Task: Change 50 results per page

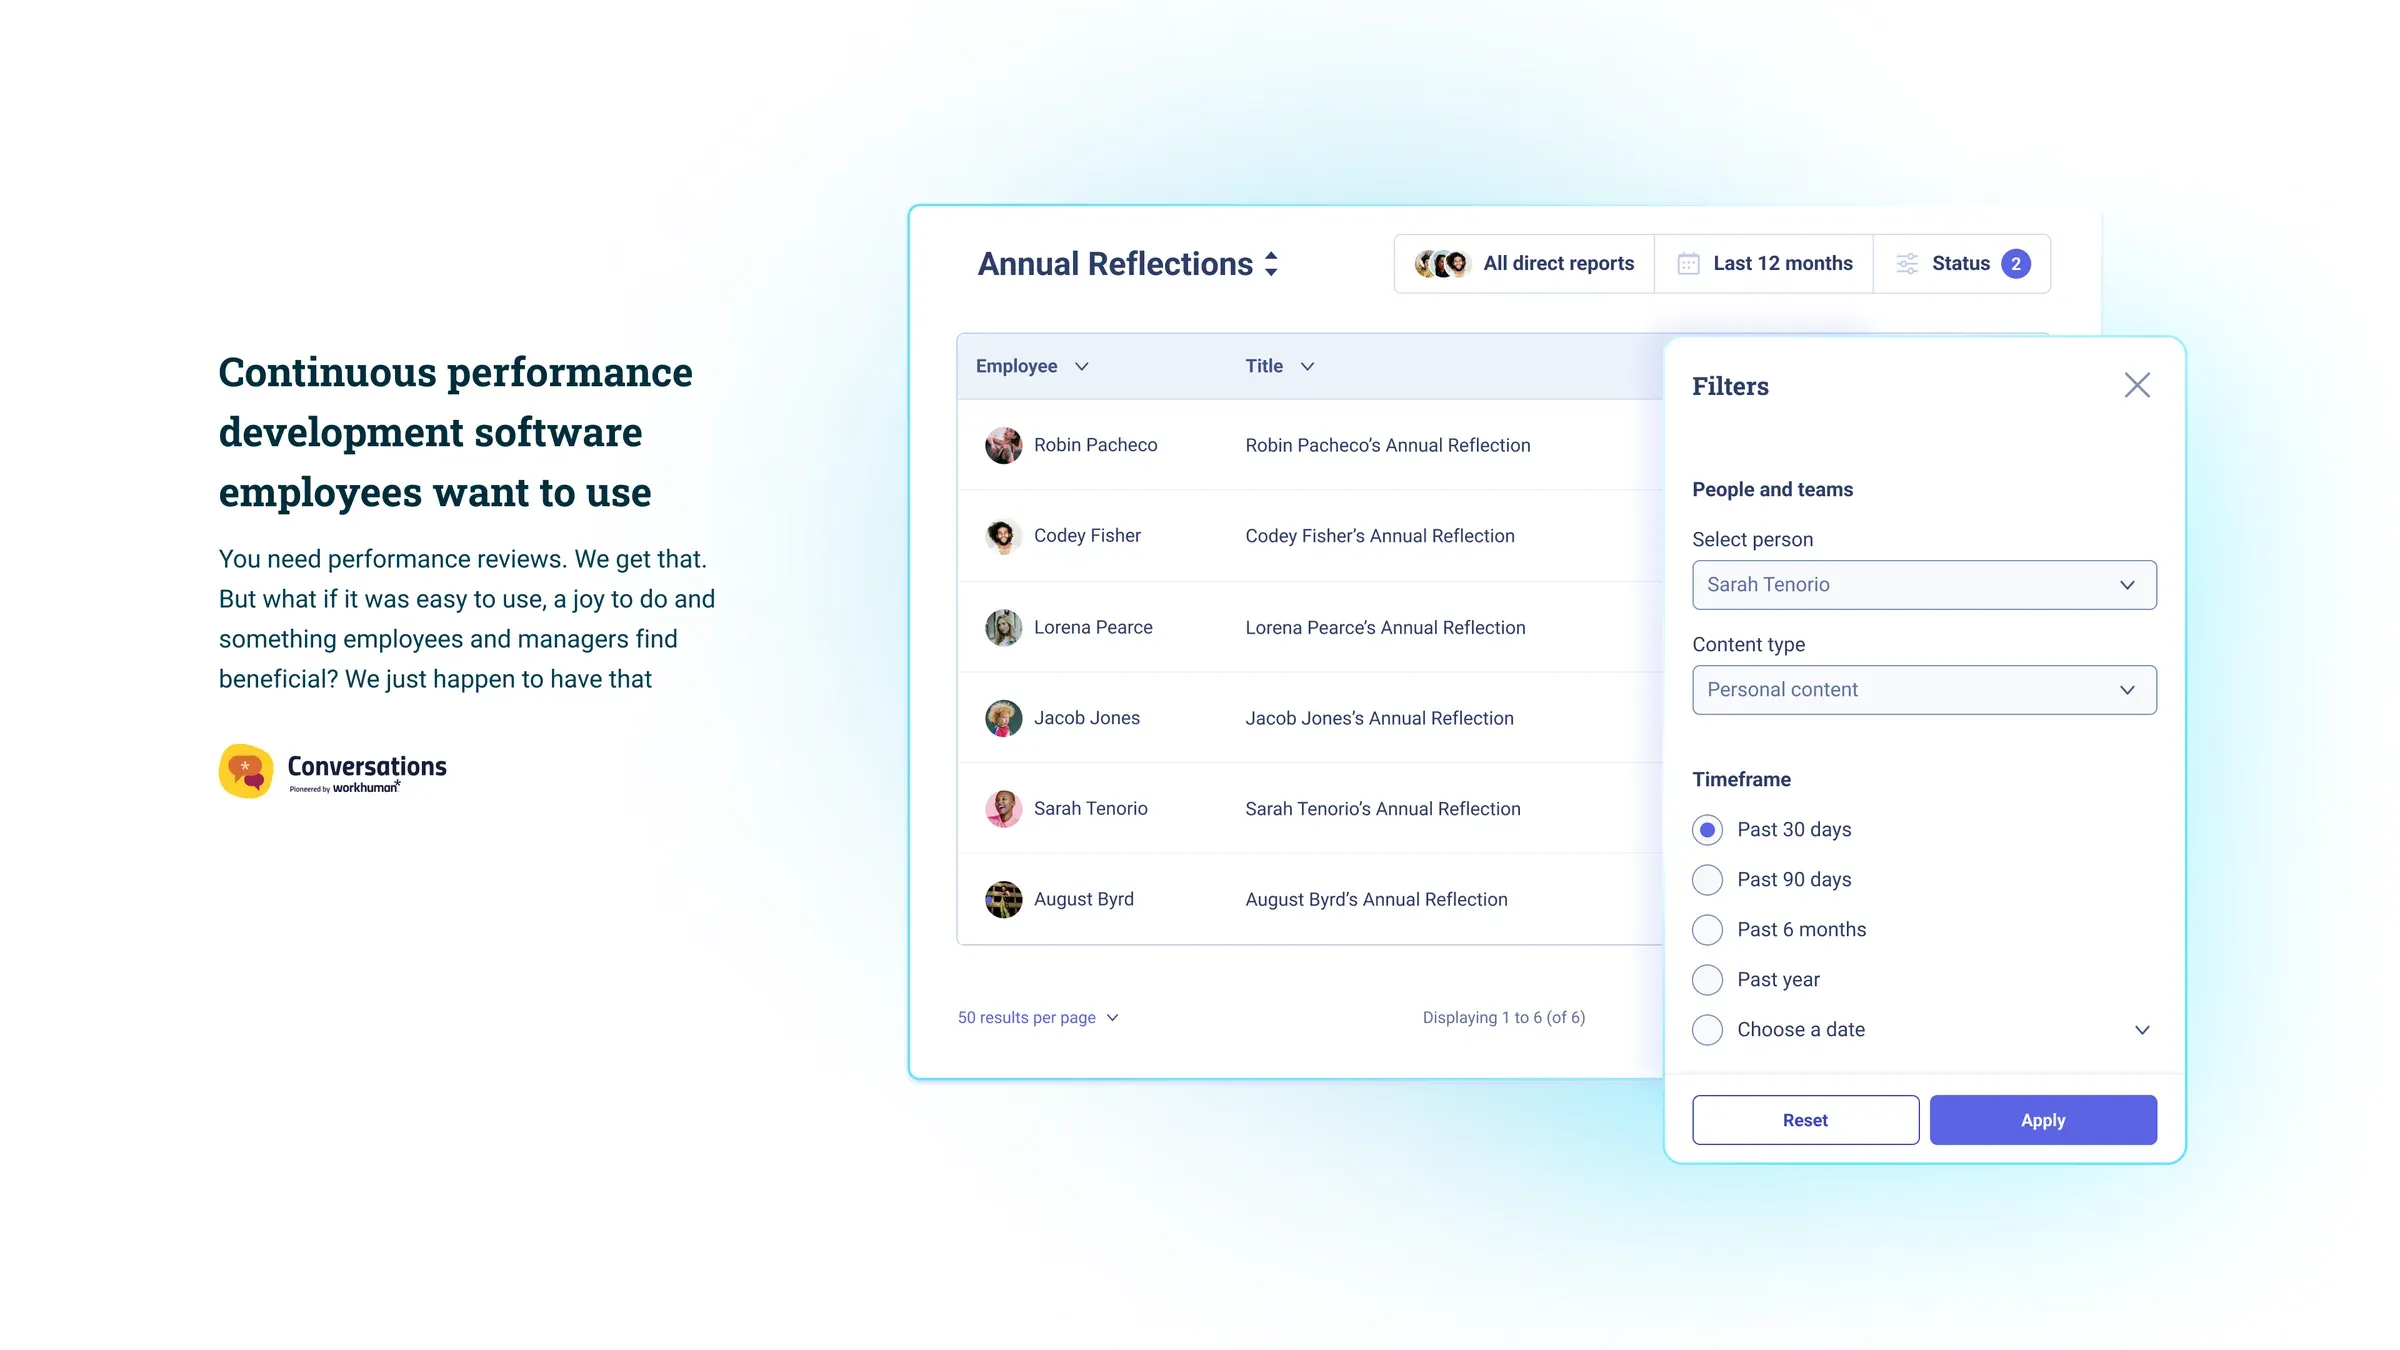Action: click(1038, 1018)
